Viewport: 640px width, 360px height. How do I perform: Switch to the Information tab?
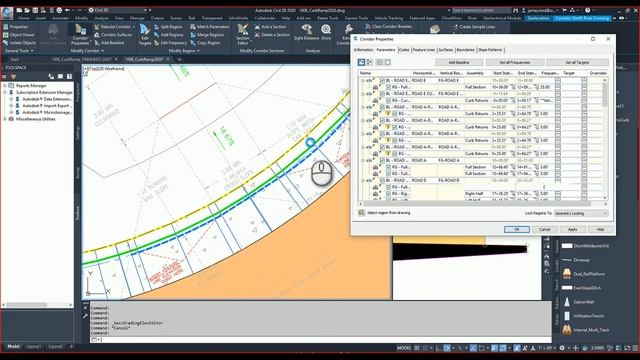[x=363, y=50]
